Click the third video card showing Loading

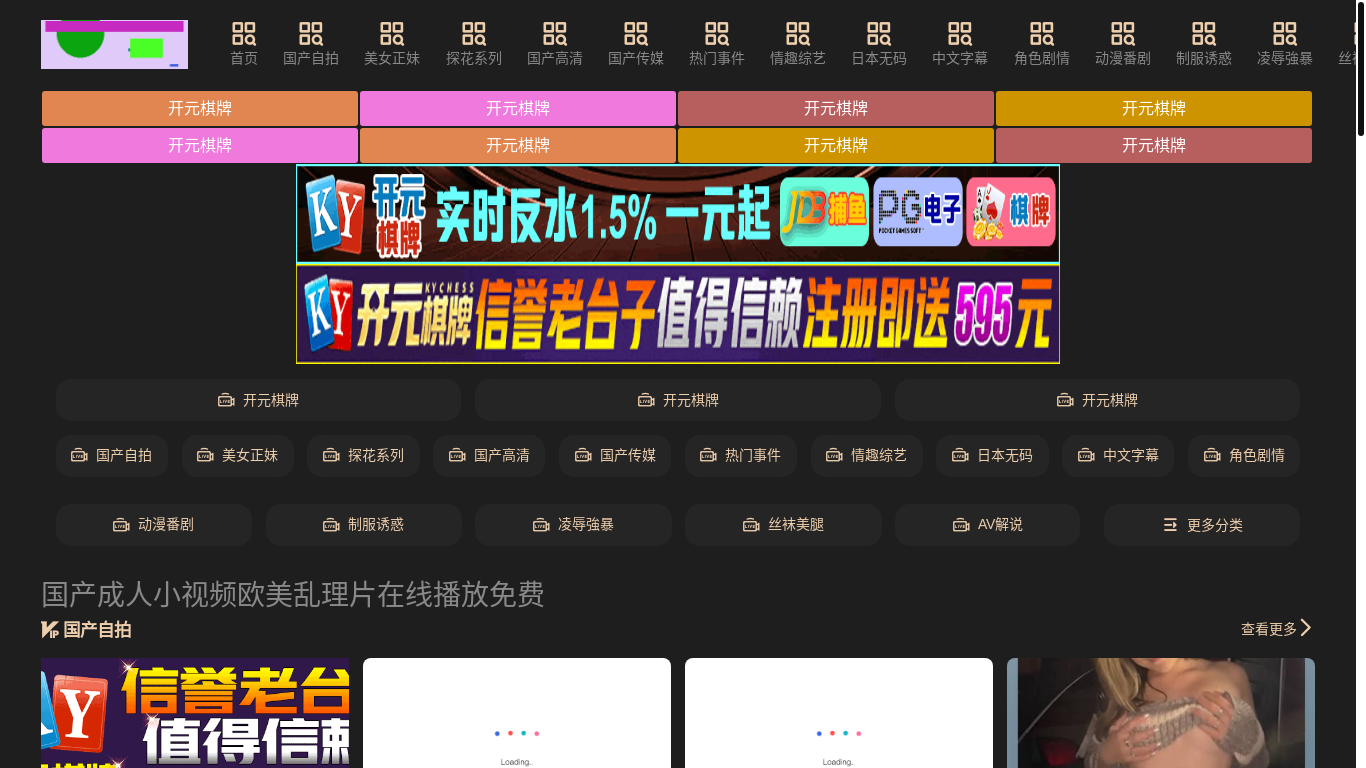click(x=839, y=713)
